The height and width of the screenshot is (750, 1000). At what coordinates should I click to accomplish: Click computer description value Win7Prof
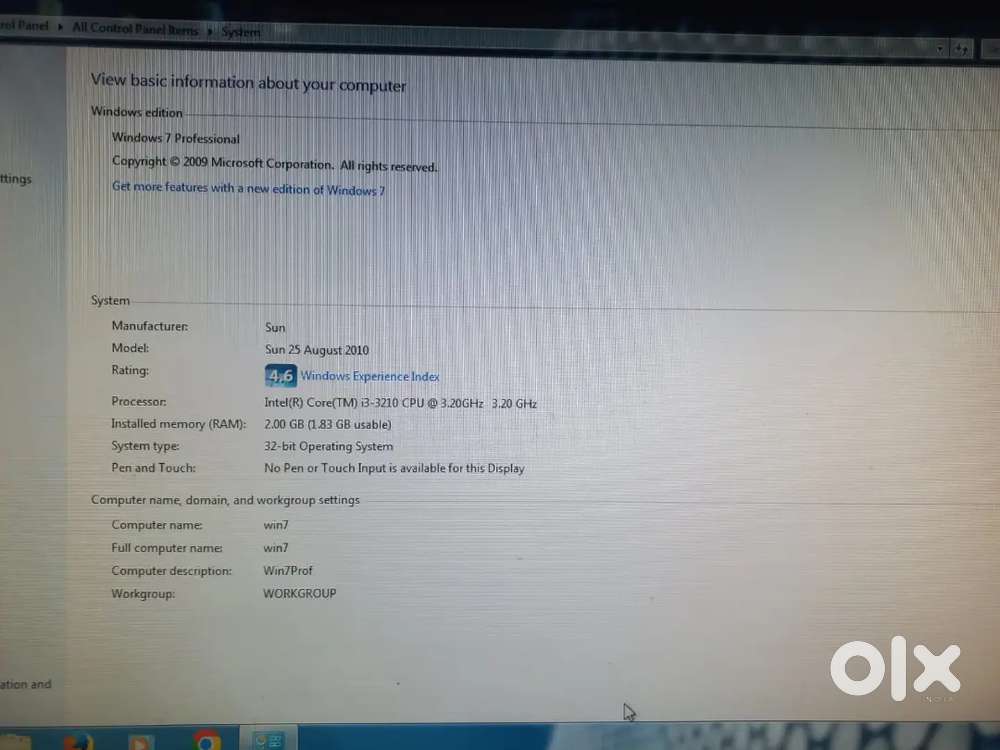tap(288, 570)
